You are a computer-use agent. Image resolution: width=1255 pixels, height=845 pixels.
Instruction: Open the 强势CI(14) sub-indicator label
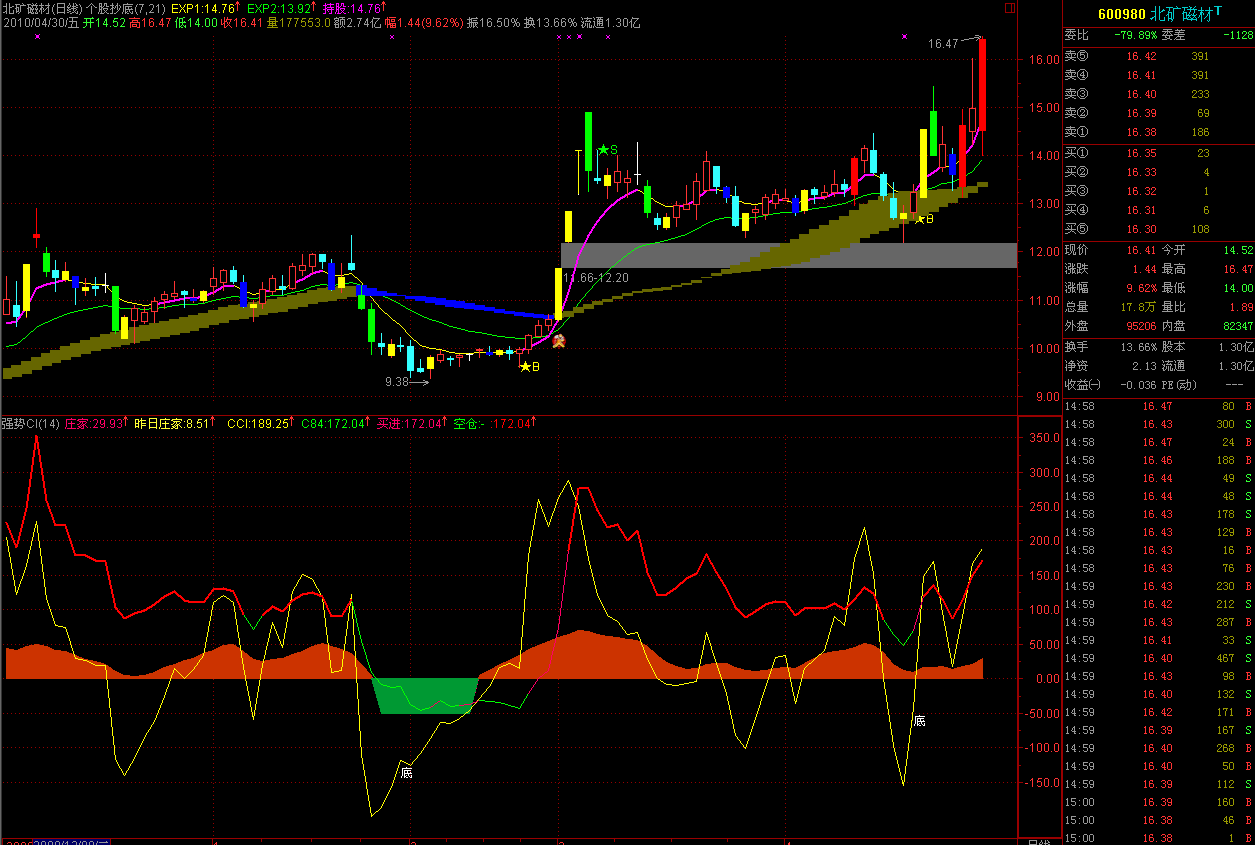[31, 423]
